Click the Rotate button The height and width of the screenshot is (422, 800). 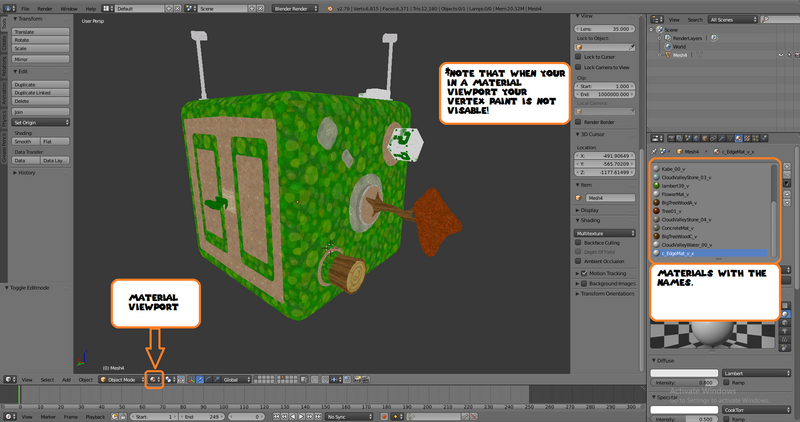(x=40, y=40)
